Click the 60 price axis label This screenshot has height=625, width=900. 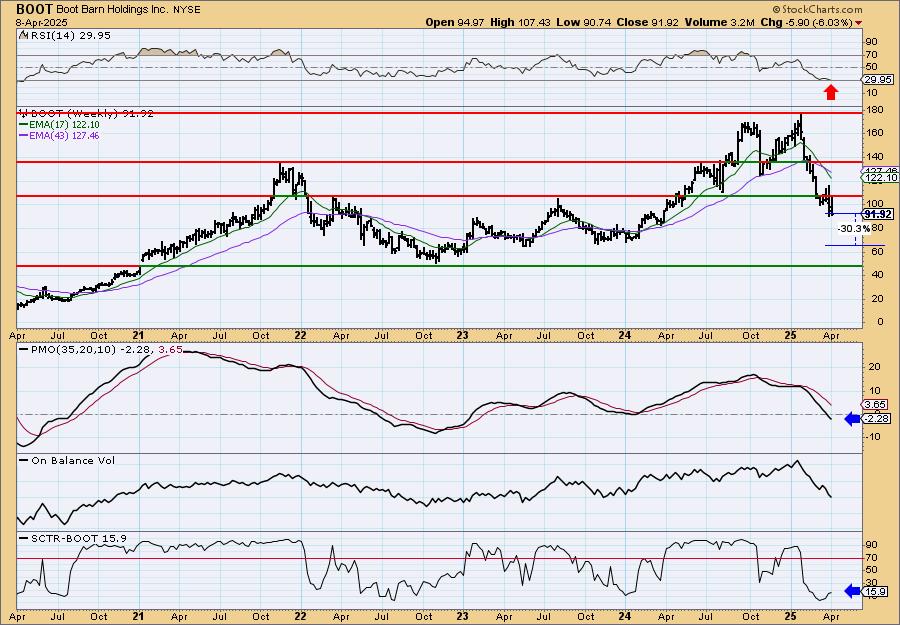877,251
